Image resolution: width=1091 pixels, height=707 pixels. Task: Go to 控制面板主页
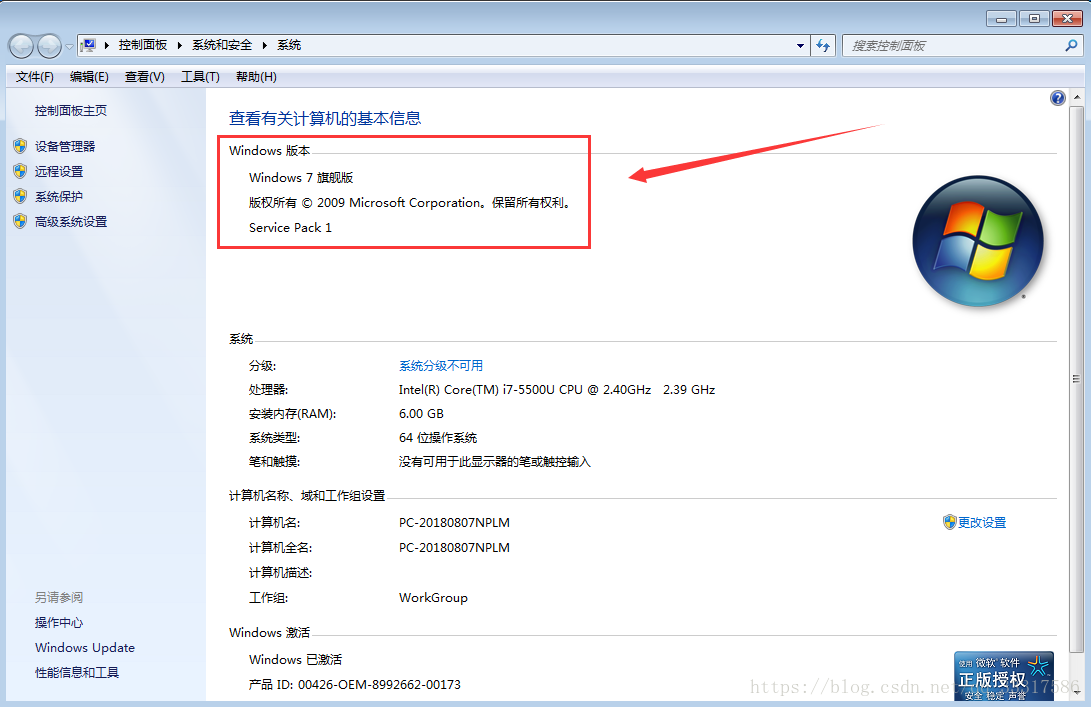point(71,111)
